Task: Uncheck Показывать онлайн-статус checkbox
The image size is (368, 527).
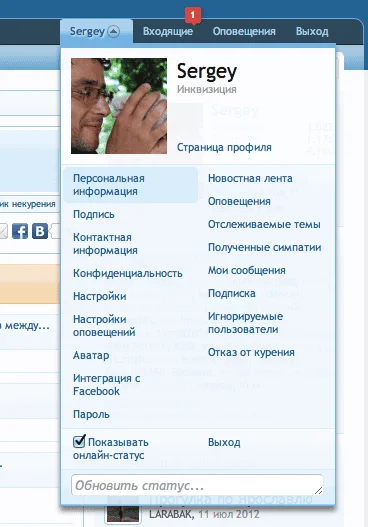Action: tap(79, 441)
